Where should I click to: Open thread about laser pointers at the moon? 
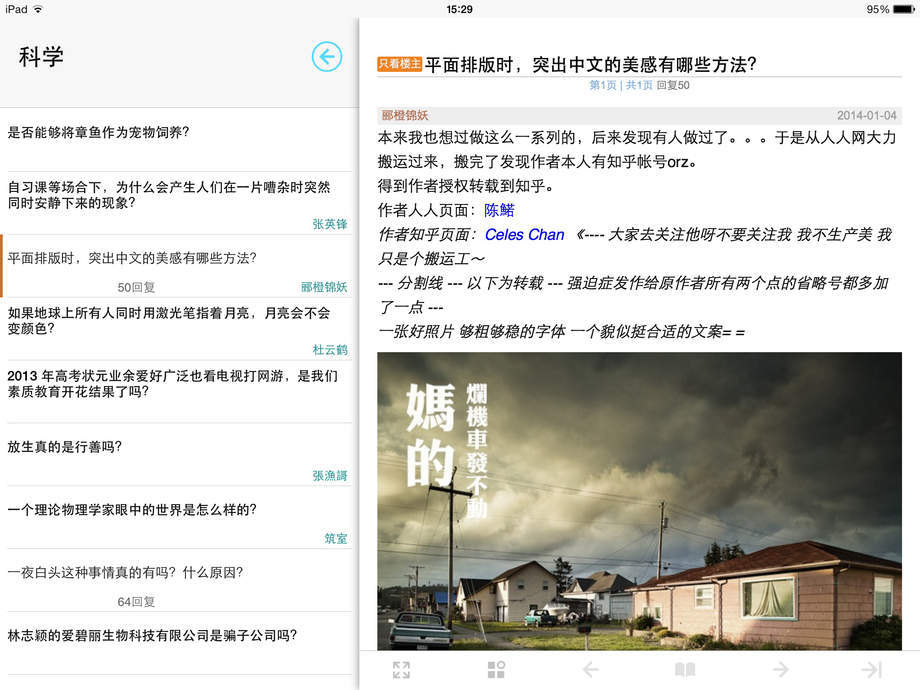(180, 329)
